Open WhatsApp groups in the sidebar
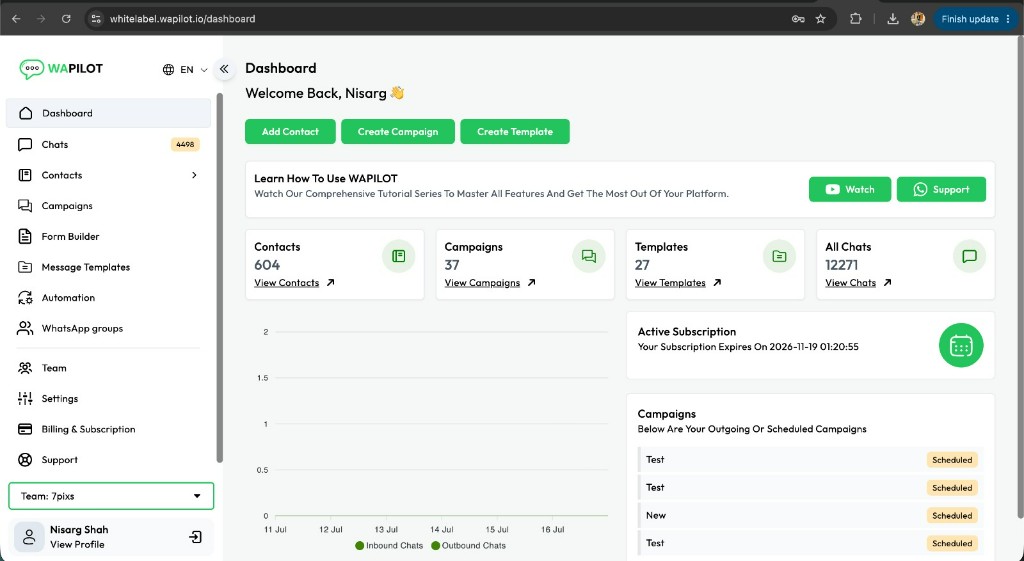 [x=108, y=329]
